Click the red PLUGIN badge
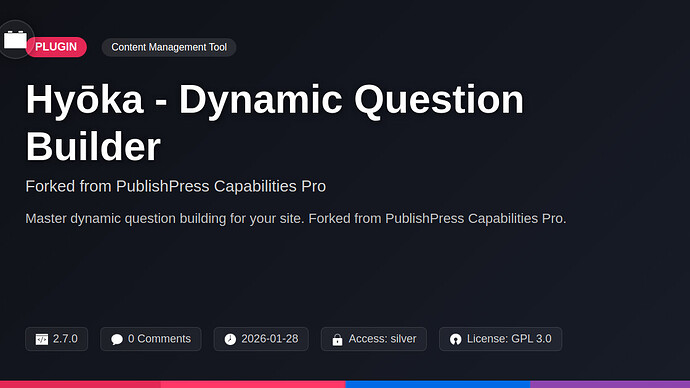Screen dimensions: 690x388 point(56,47)
